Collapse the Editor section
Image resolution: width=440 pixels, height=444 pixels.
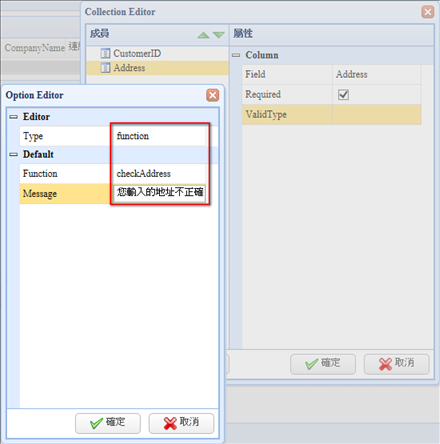(13, 117)
